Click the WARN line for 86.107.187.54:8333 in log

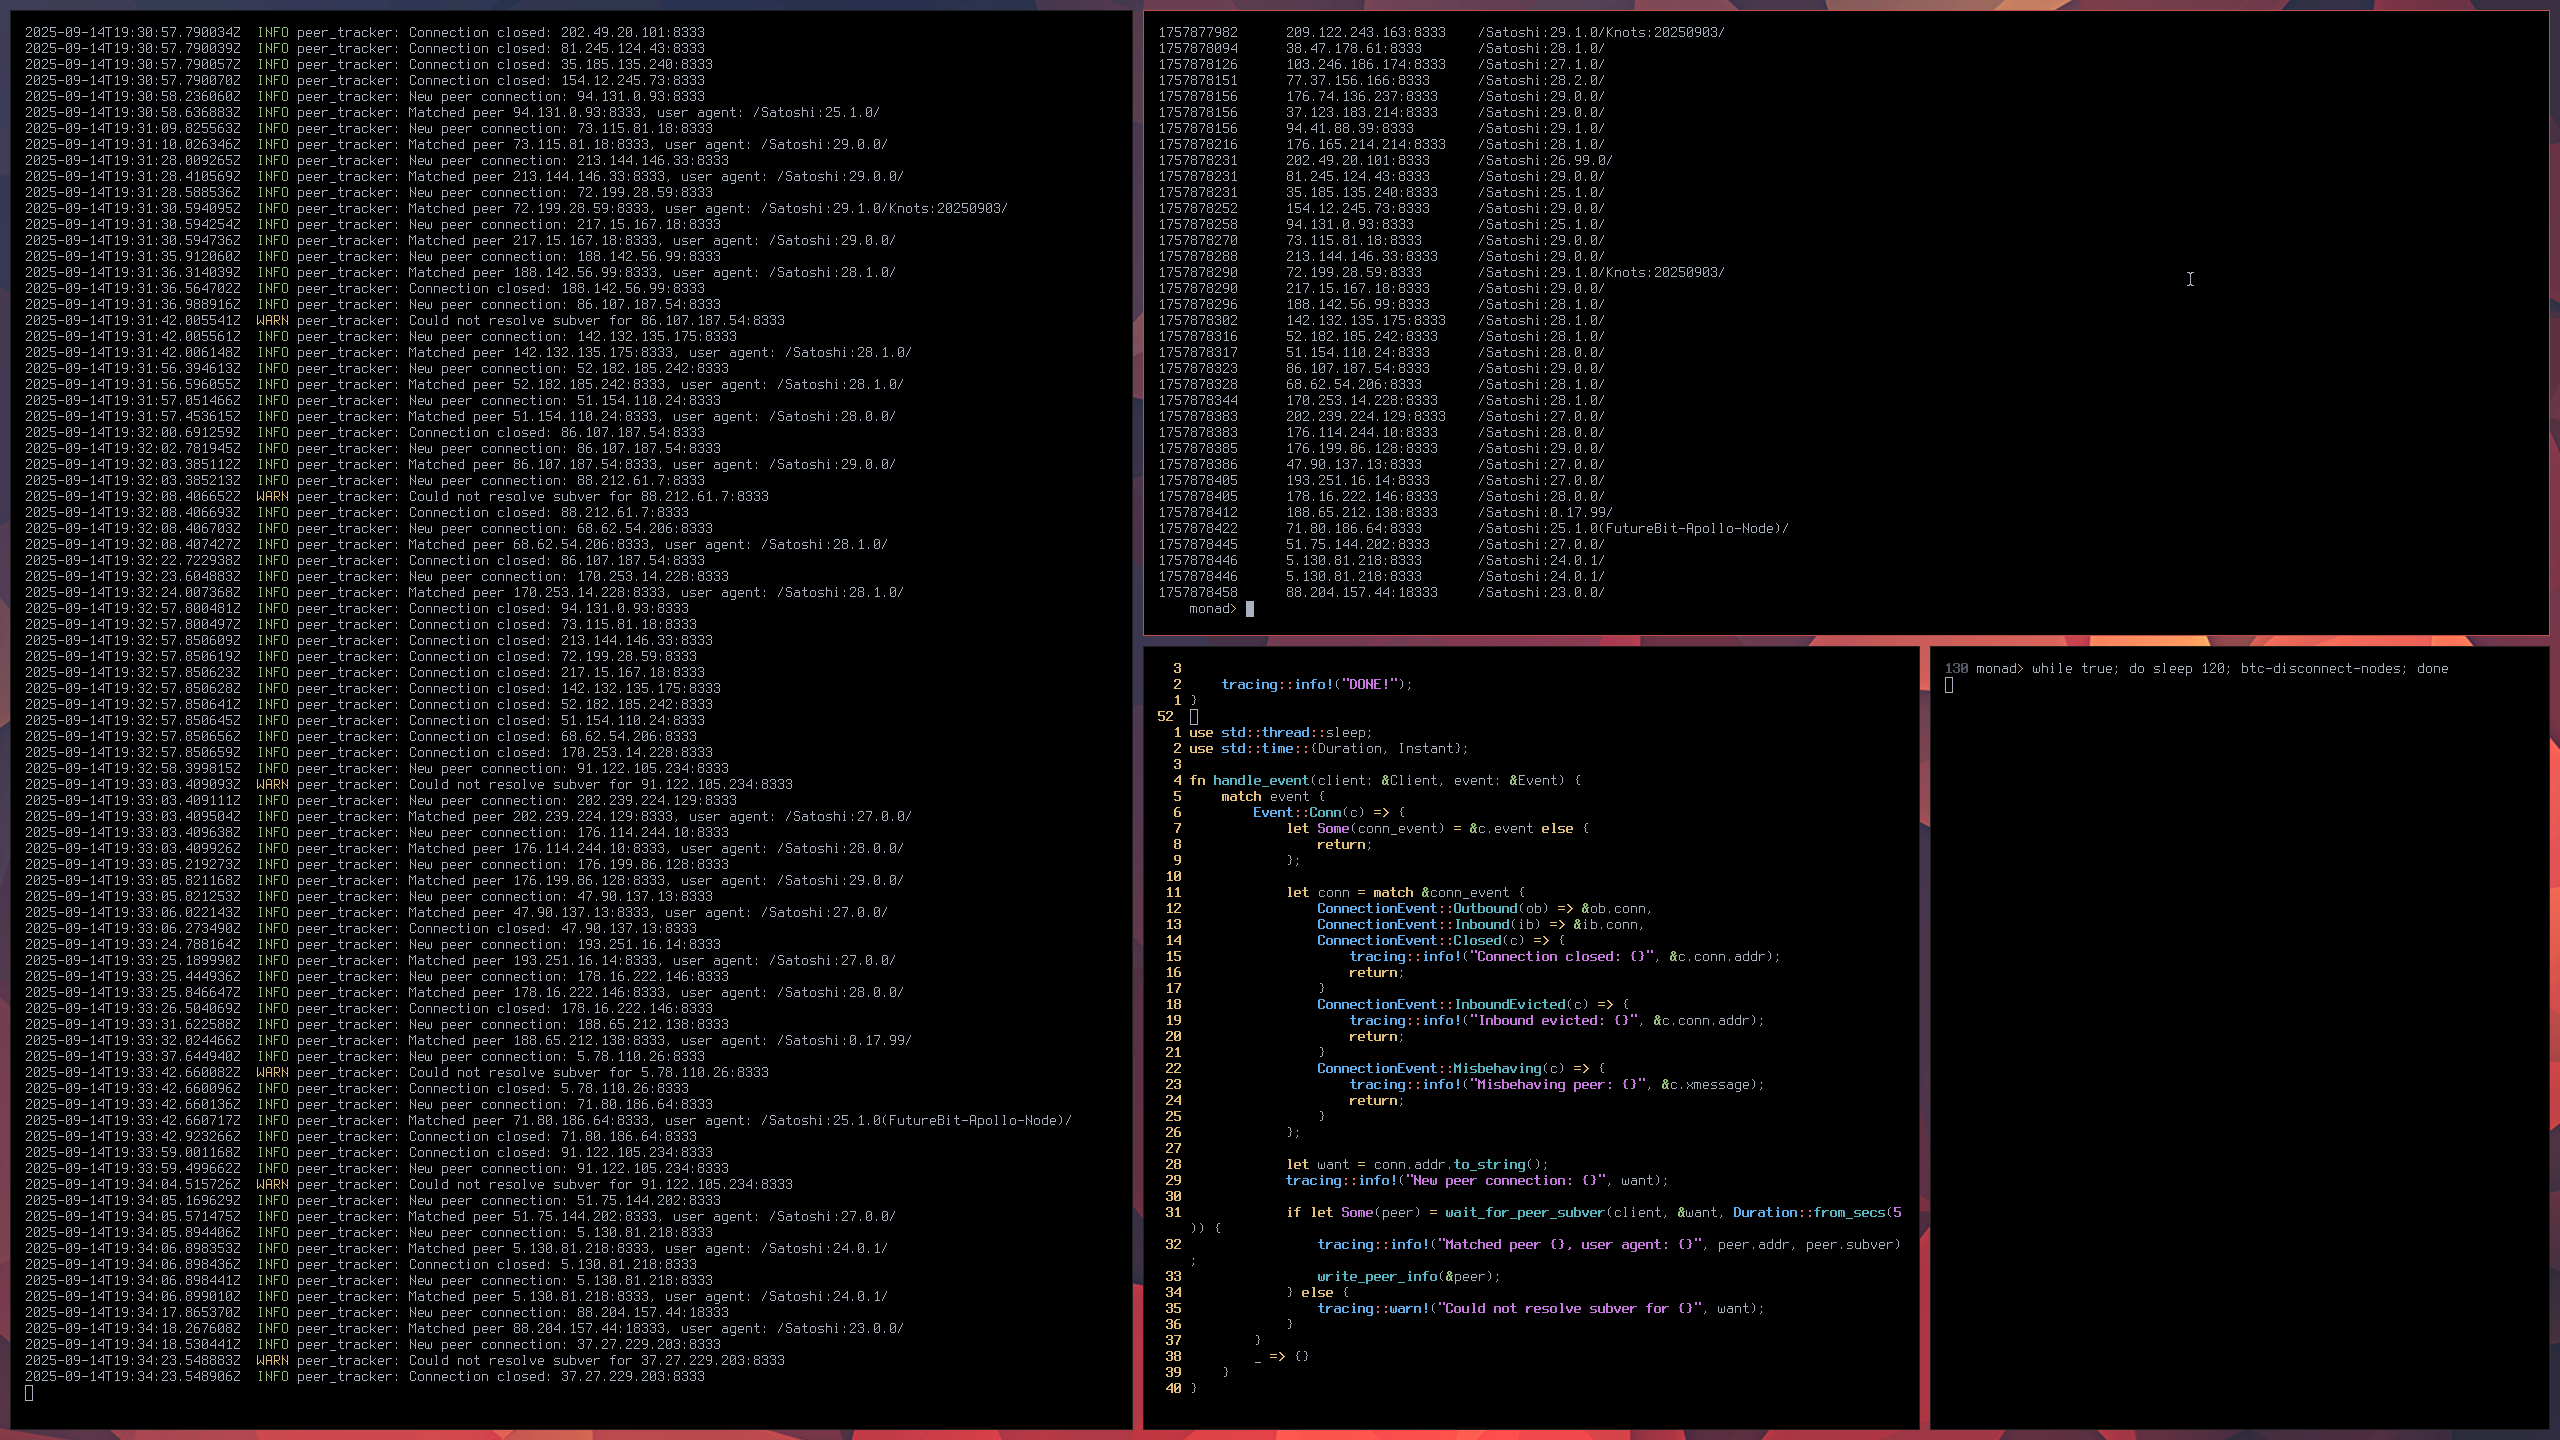pos(405,320)
